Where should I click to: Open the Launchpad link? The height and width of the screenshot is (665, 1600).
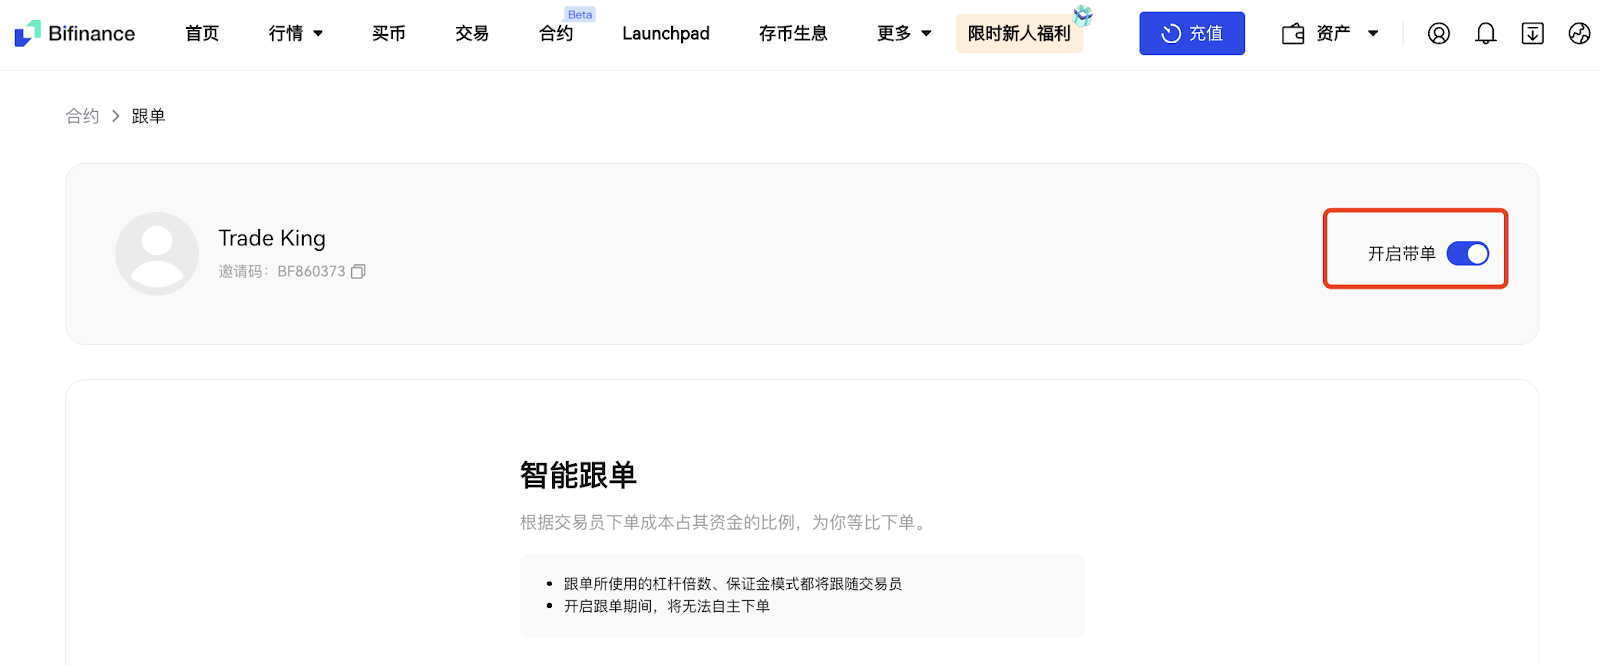click(665, 34)
